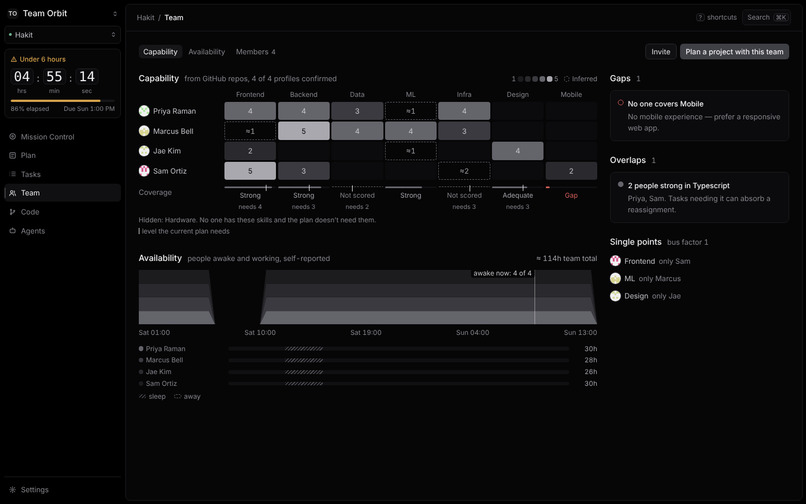
Task: Click Marcus Bell's 28h total
Action: click(591, 360)
